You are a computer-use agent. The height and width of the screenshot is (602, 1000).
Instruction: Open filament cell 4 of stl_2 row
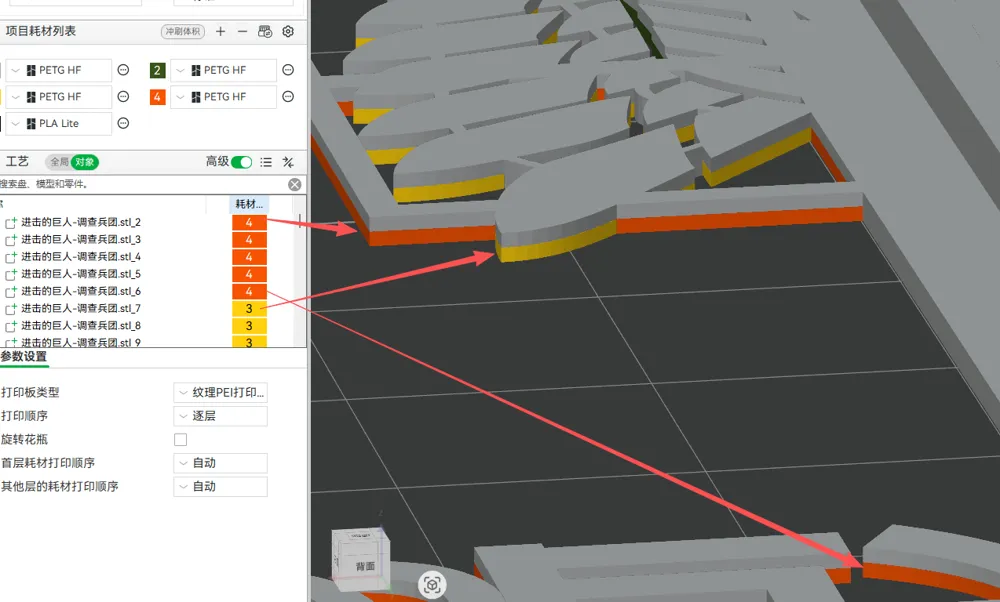[x=249, y=222]
